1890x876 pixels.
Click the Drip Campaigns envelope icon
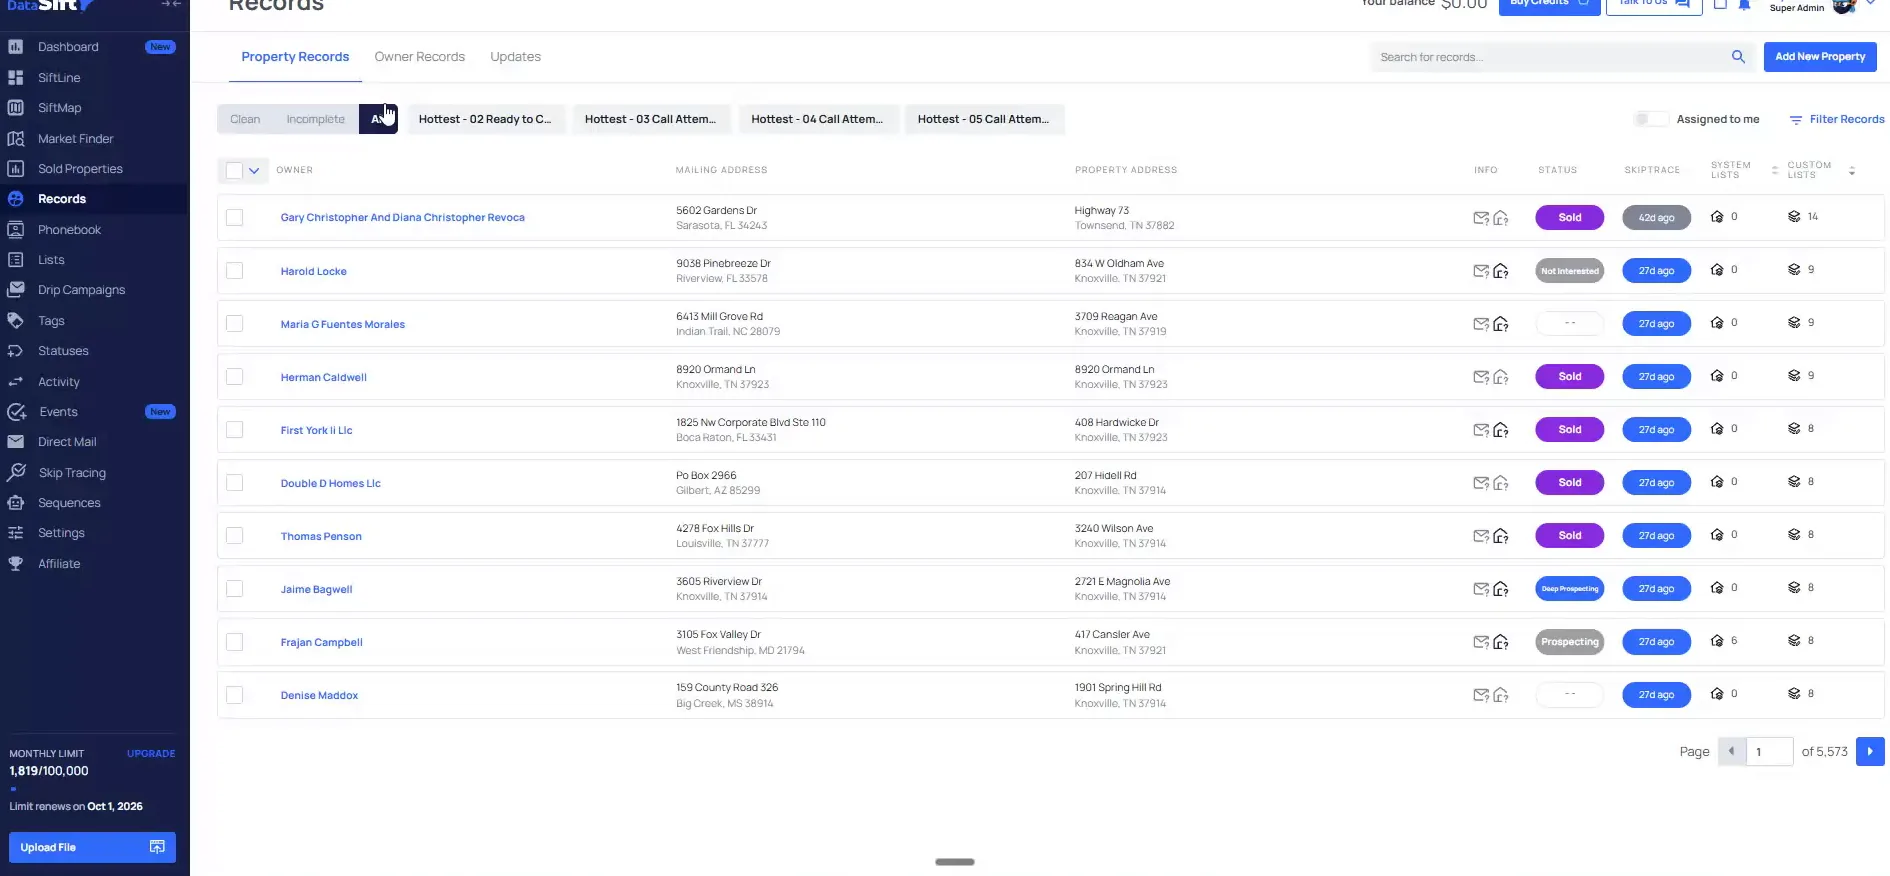click(16, 290)
